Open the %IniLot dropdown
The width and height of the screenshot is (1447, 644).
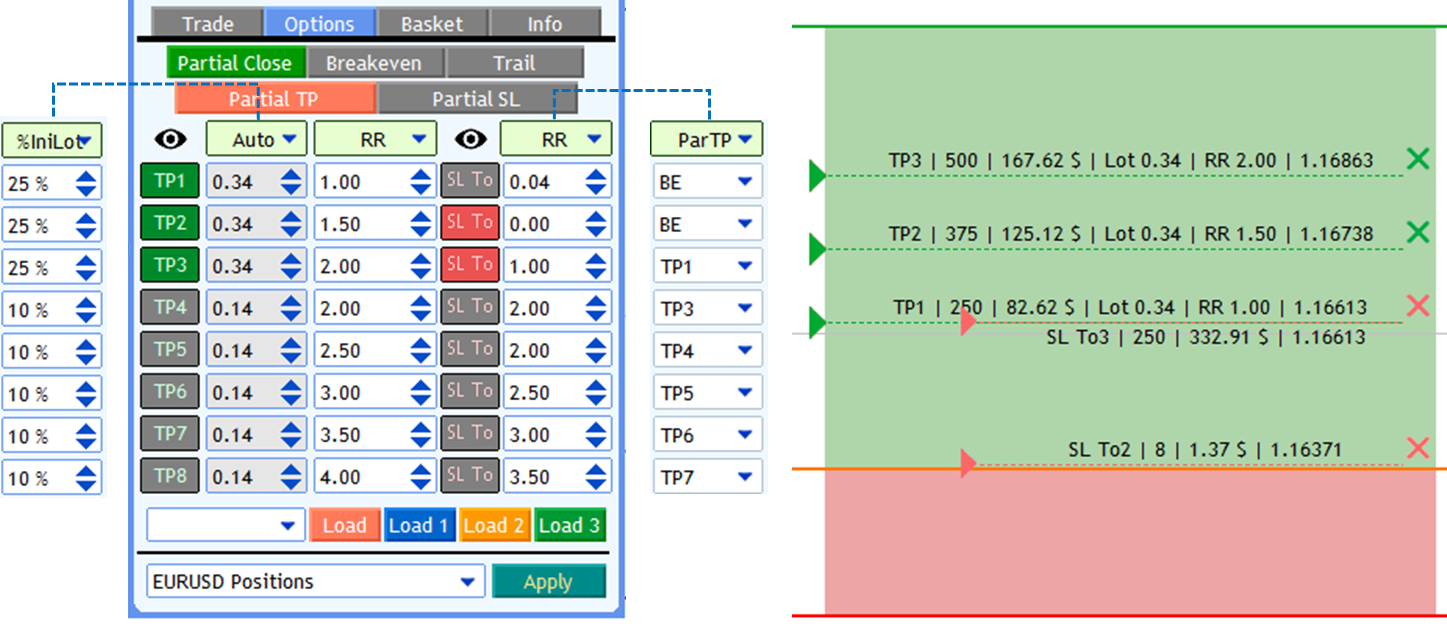[x=52, y=140]
